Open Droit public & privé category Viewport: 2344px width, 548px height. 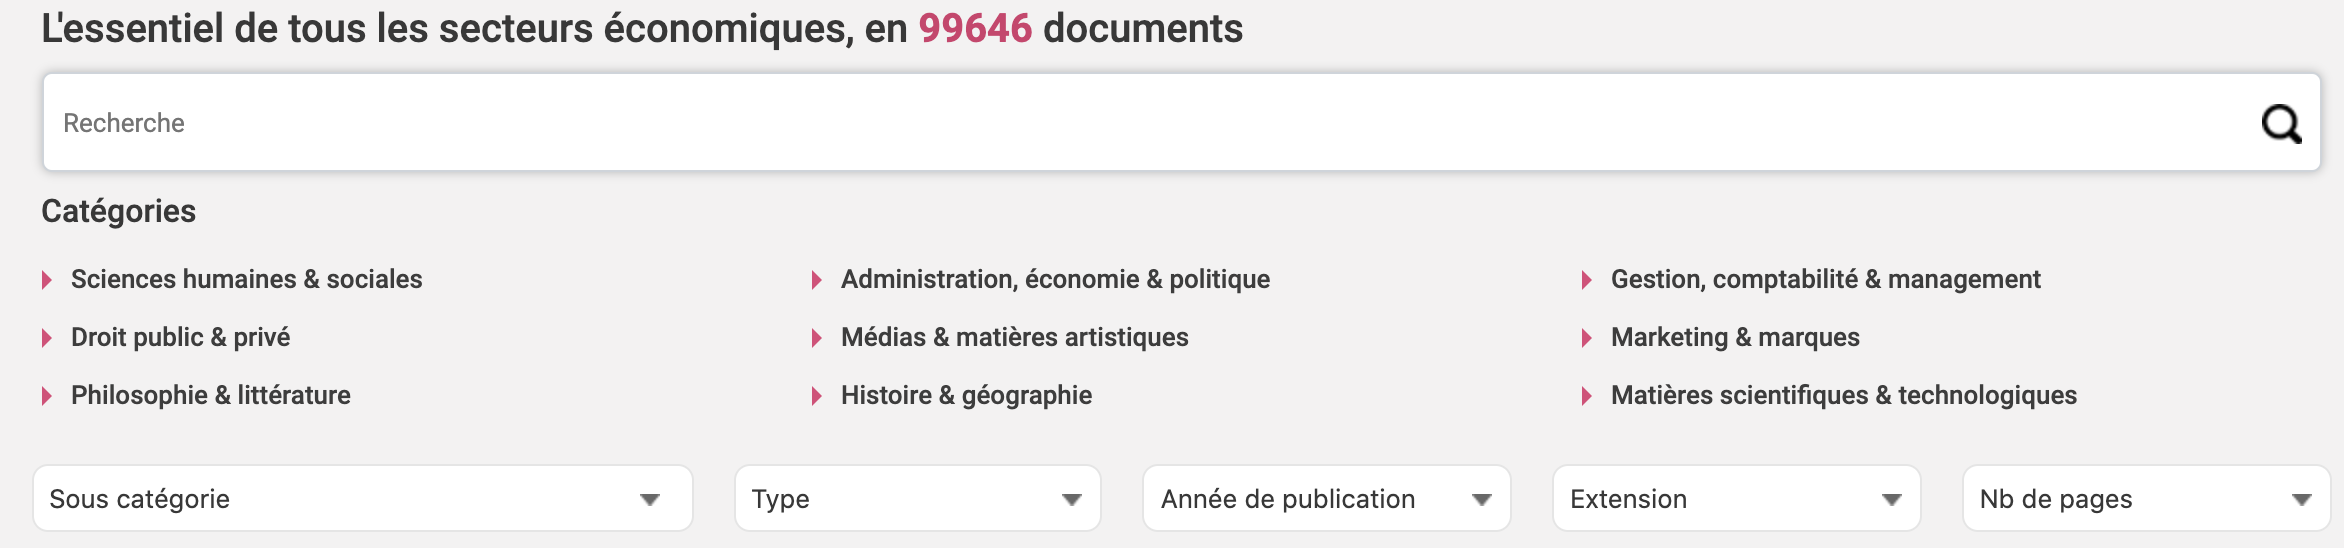pyautogui.click(x=180, y=337)
